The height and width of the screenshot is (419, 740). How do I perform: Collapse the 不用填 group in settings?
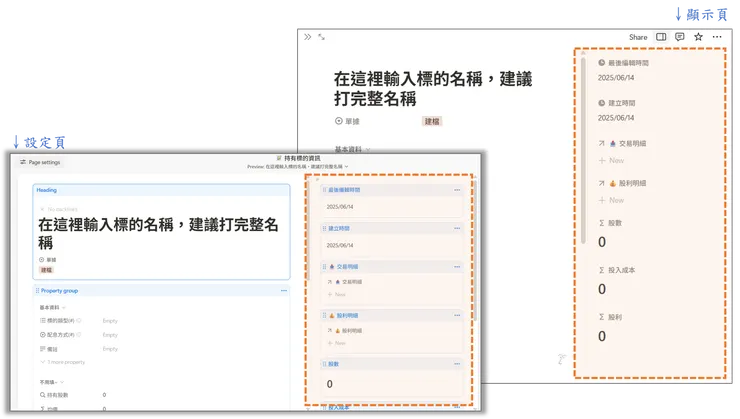pos(52,382)
